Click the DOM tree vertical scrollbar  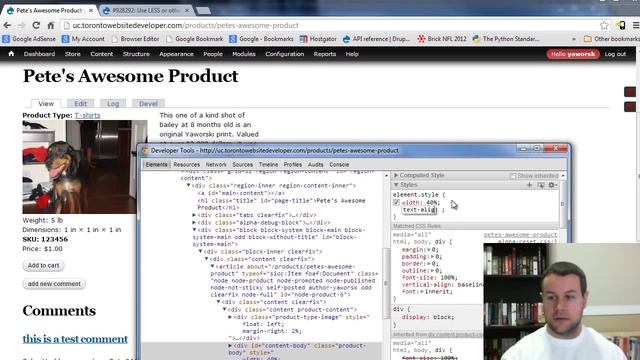point(386,283)
